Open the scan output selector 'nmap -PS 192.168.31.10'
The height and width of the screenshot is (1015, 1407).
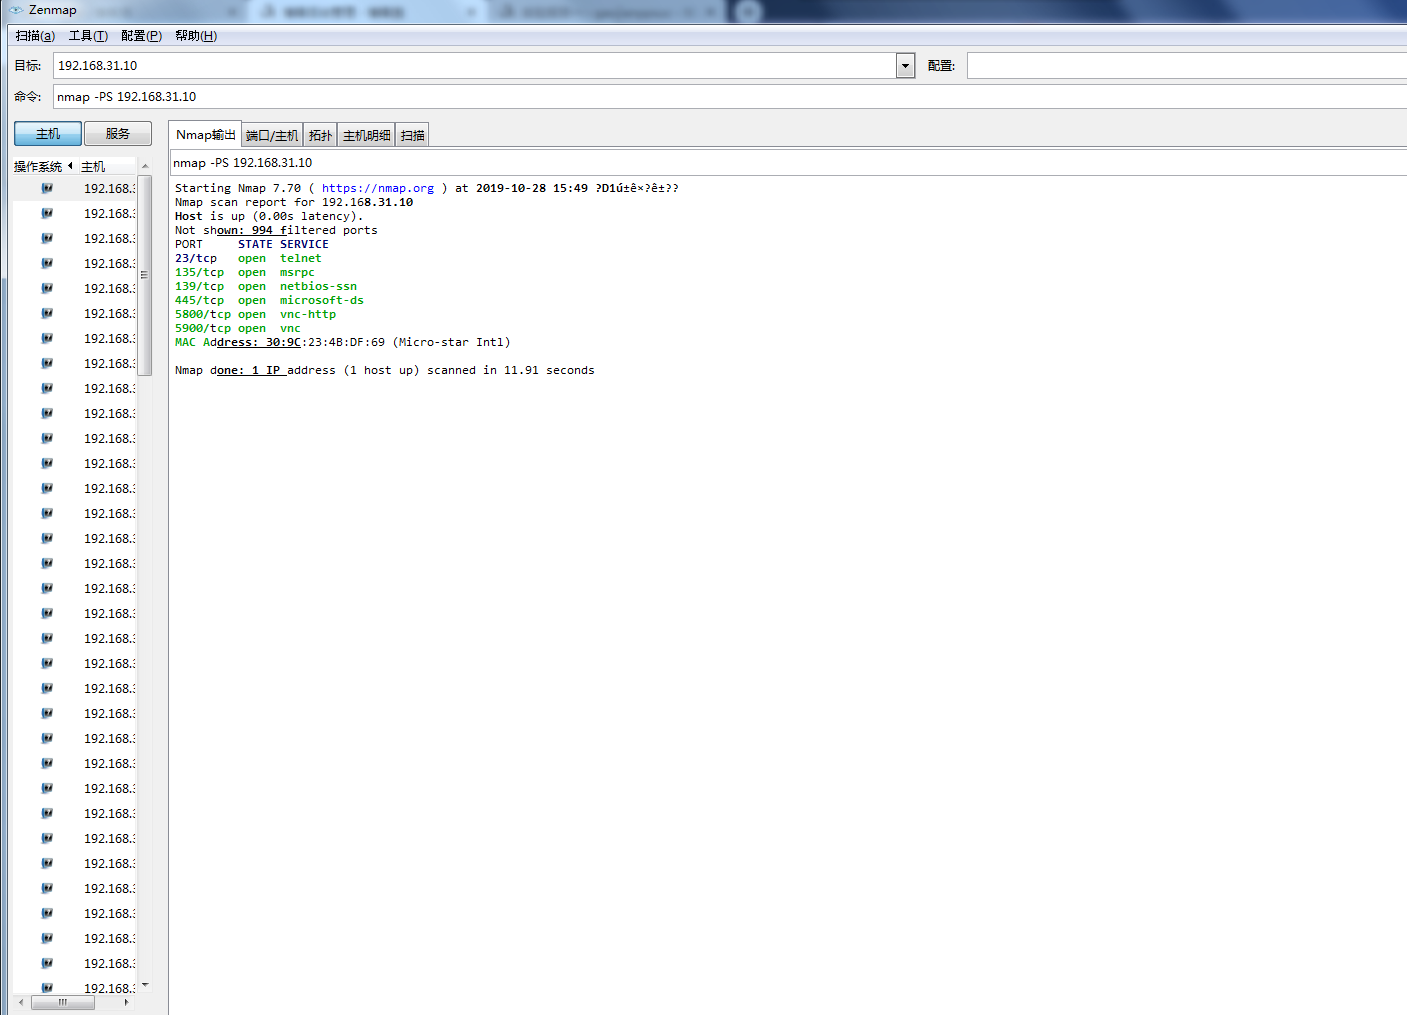click(789, 163)
